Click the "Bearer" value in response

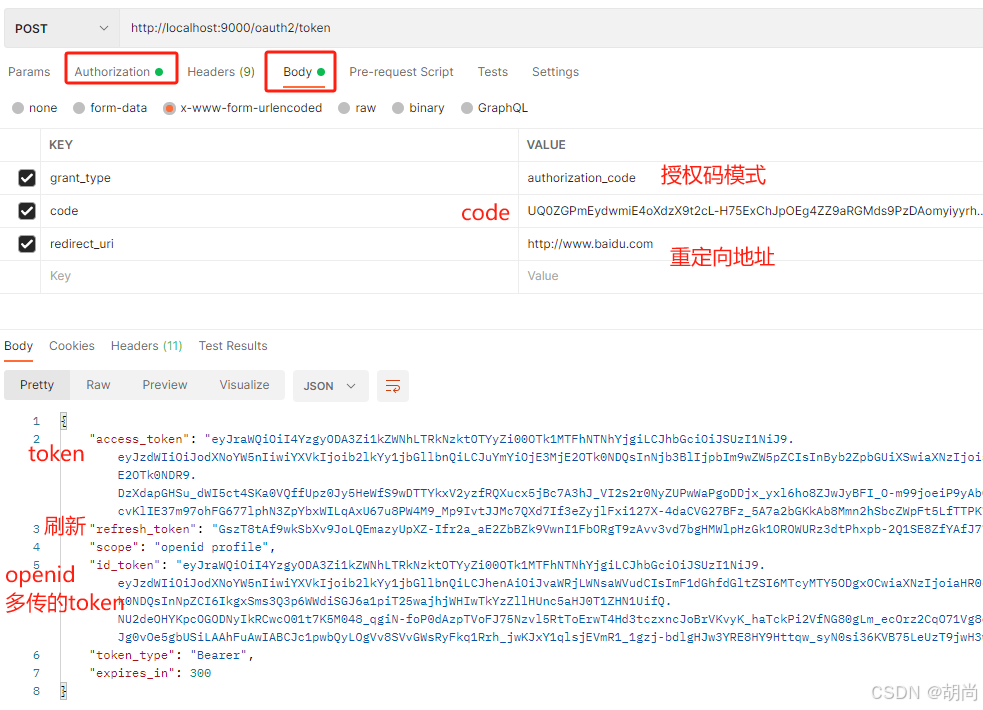[x=219, y=655]
